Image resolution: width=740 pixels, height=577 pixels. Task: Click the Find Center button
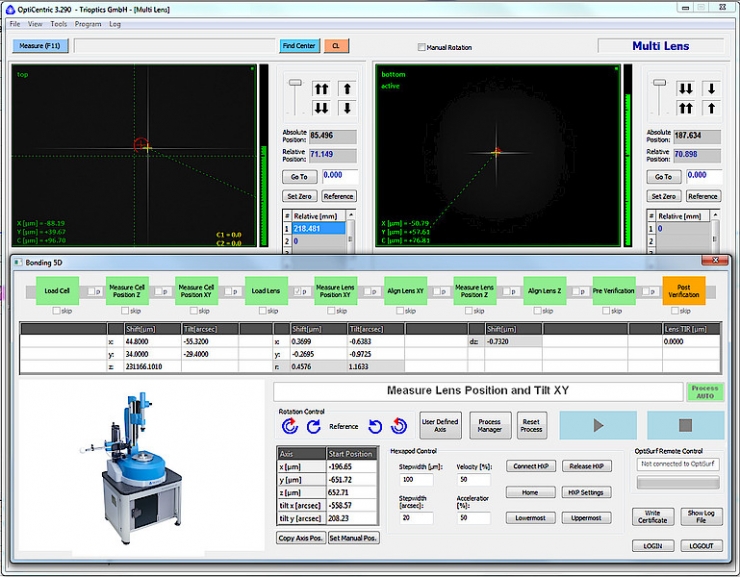299,46
